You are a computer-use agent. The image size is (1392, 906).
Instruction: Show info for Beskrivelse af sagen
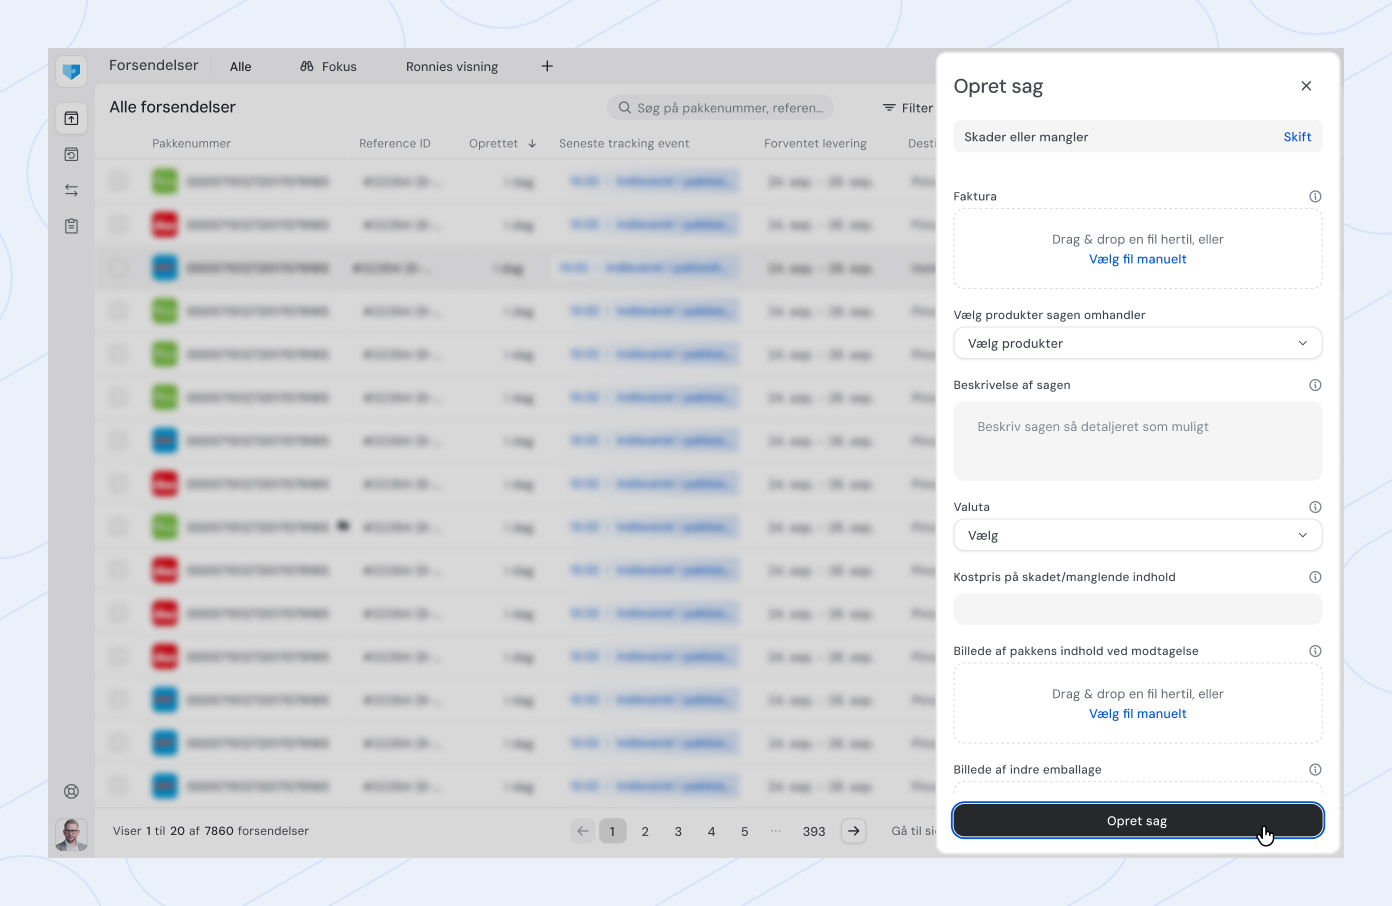pos(1315,385)
